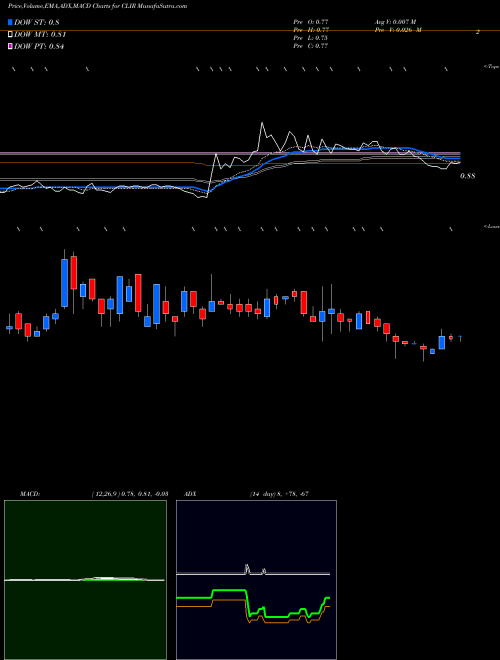
Task: Click the 'Pre L: 0.75' value
Action: [311, 38]
